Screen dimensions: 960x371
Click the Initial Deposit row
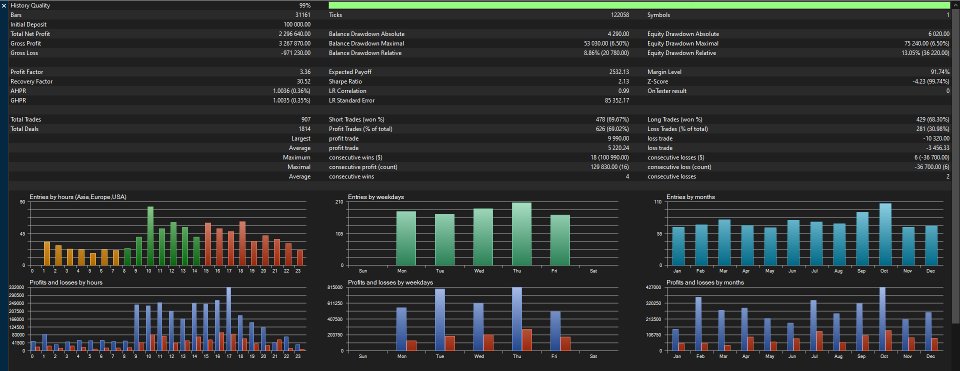[160, 24]
